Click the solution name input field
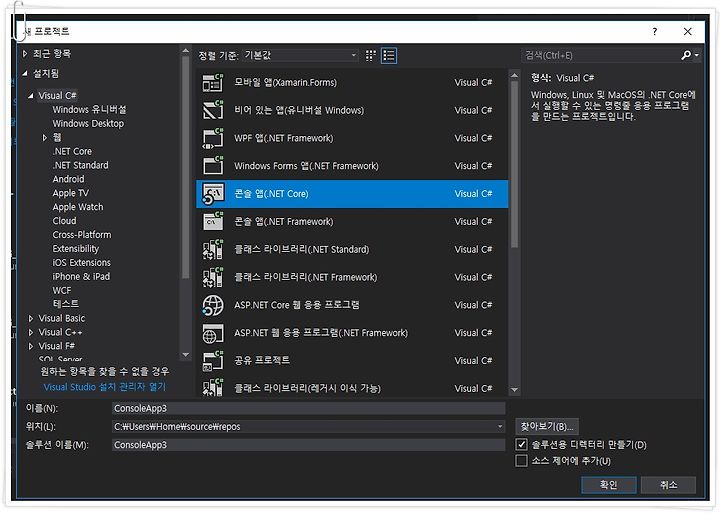Screen dimensions: 720x514 309,445
